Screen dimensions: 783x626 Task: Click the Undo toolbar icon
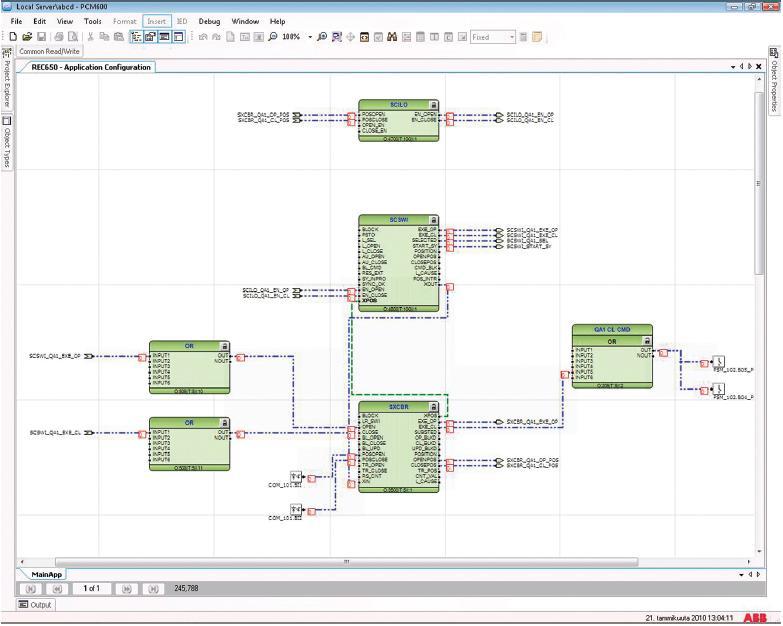[x=203, y=36]
